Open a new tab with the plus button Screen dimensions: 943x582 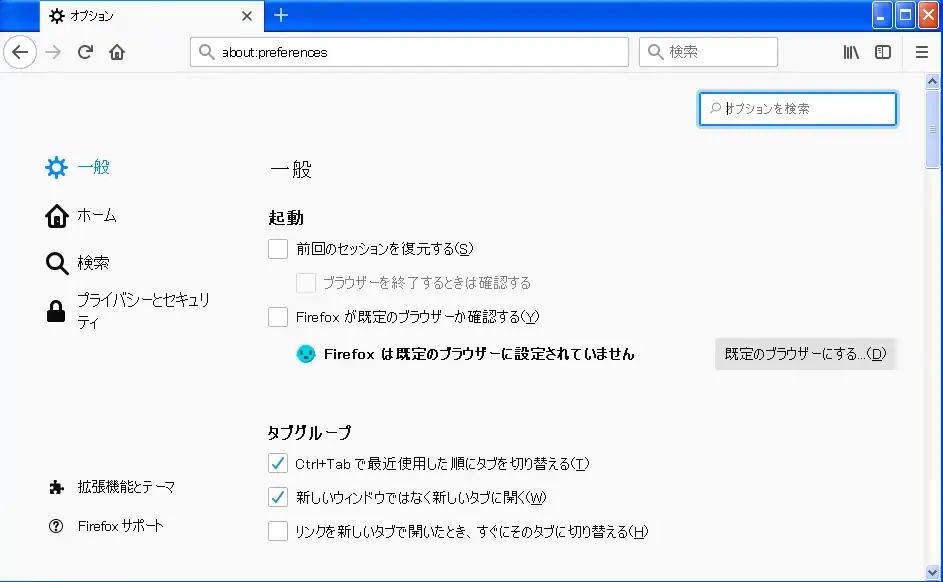click(281, 15)
